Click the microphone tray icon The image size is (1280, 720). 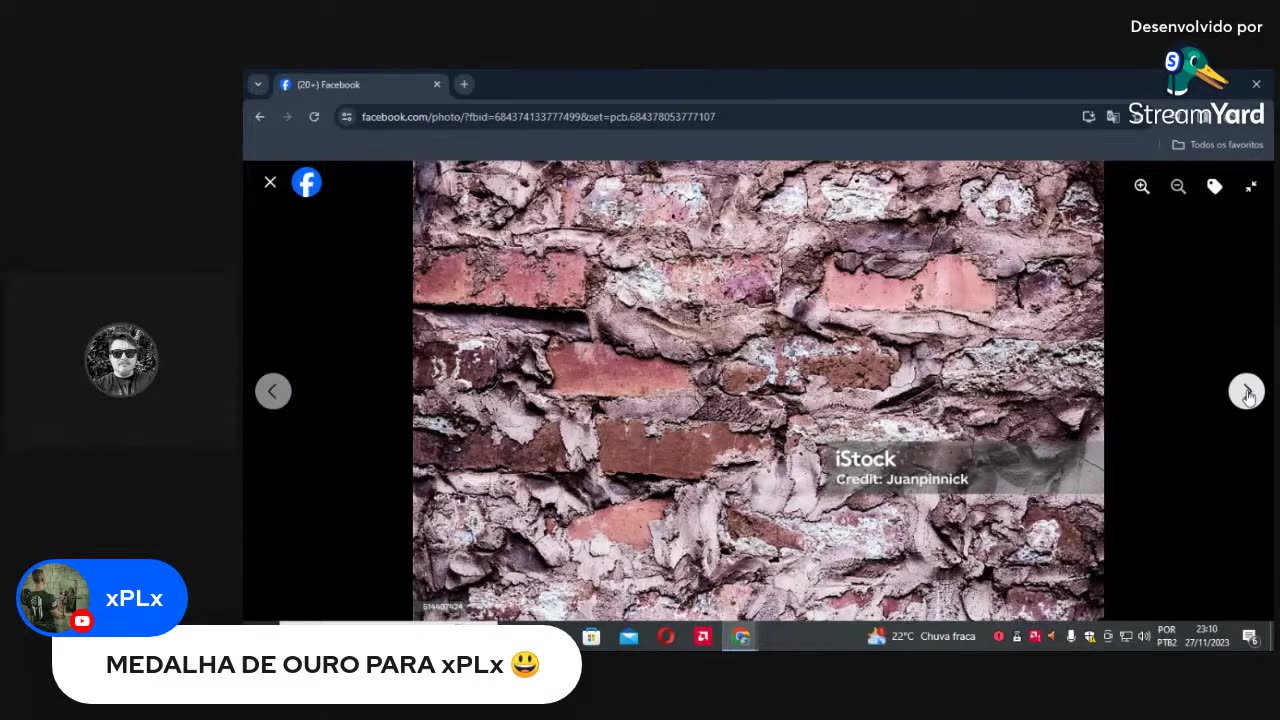click(1071, 637)
